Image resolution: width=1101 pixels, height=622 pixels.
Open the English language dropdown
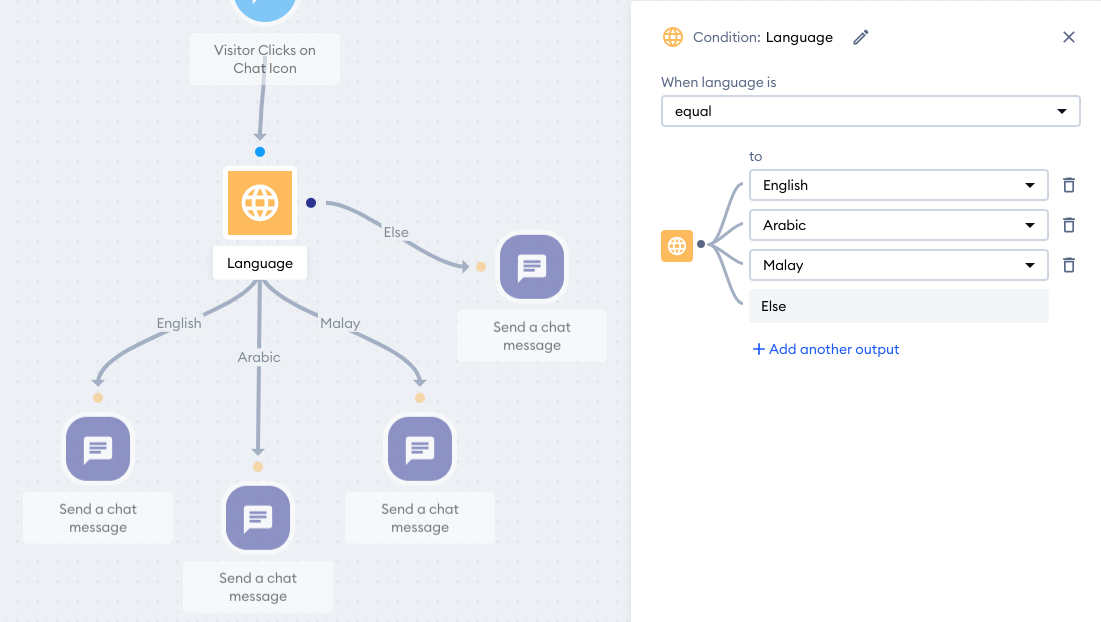[x=899, y=185]
